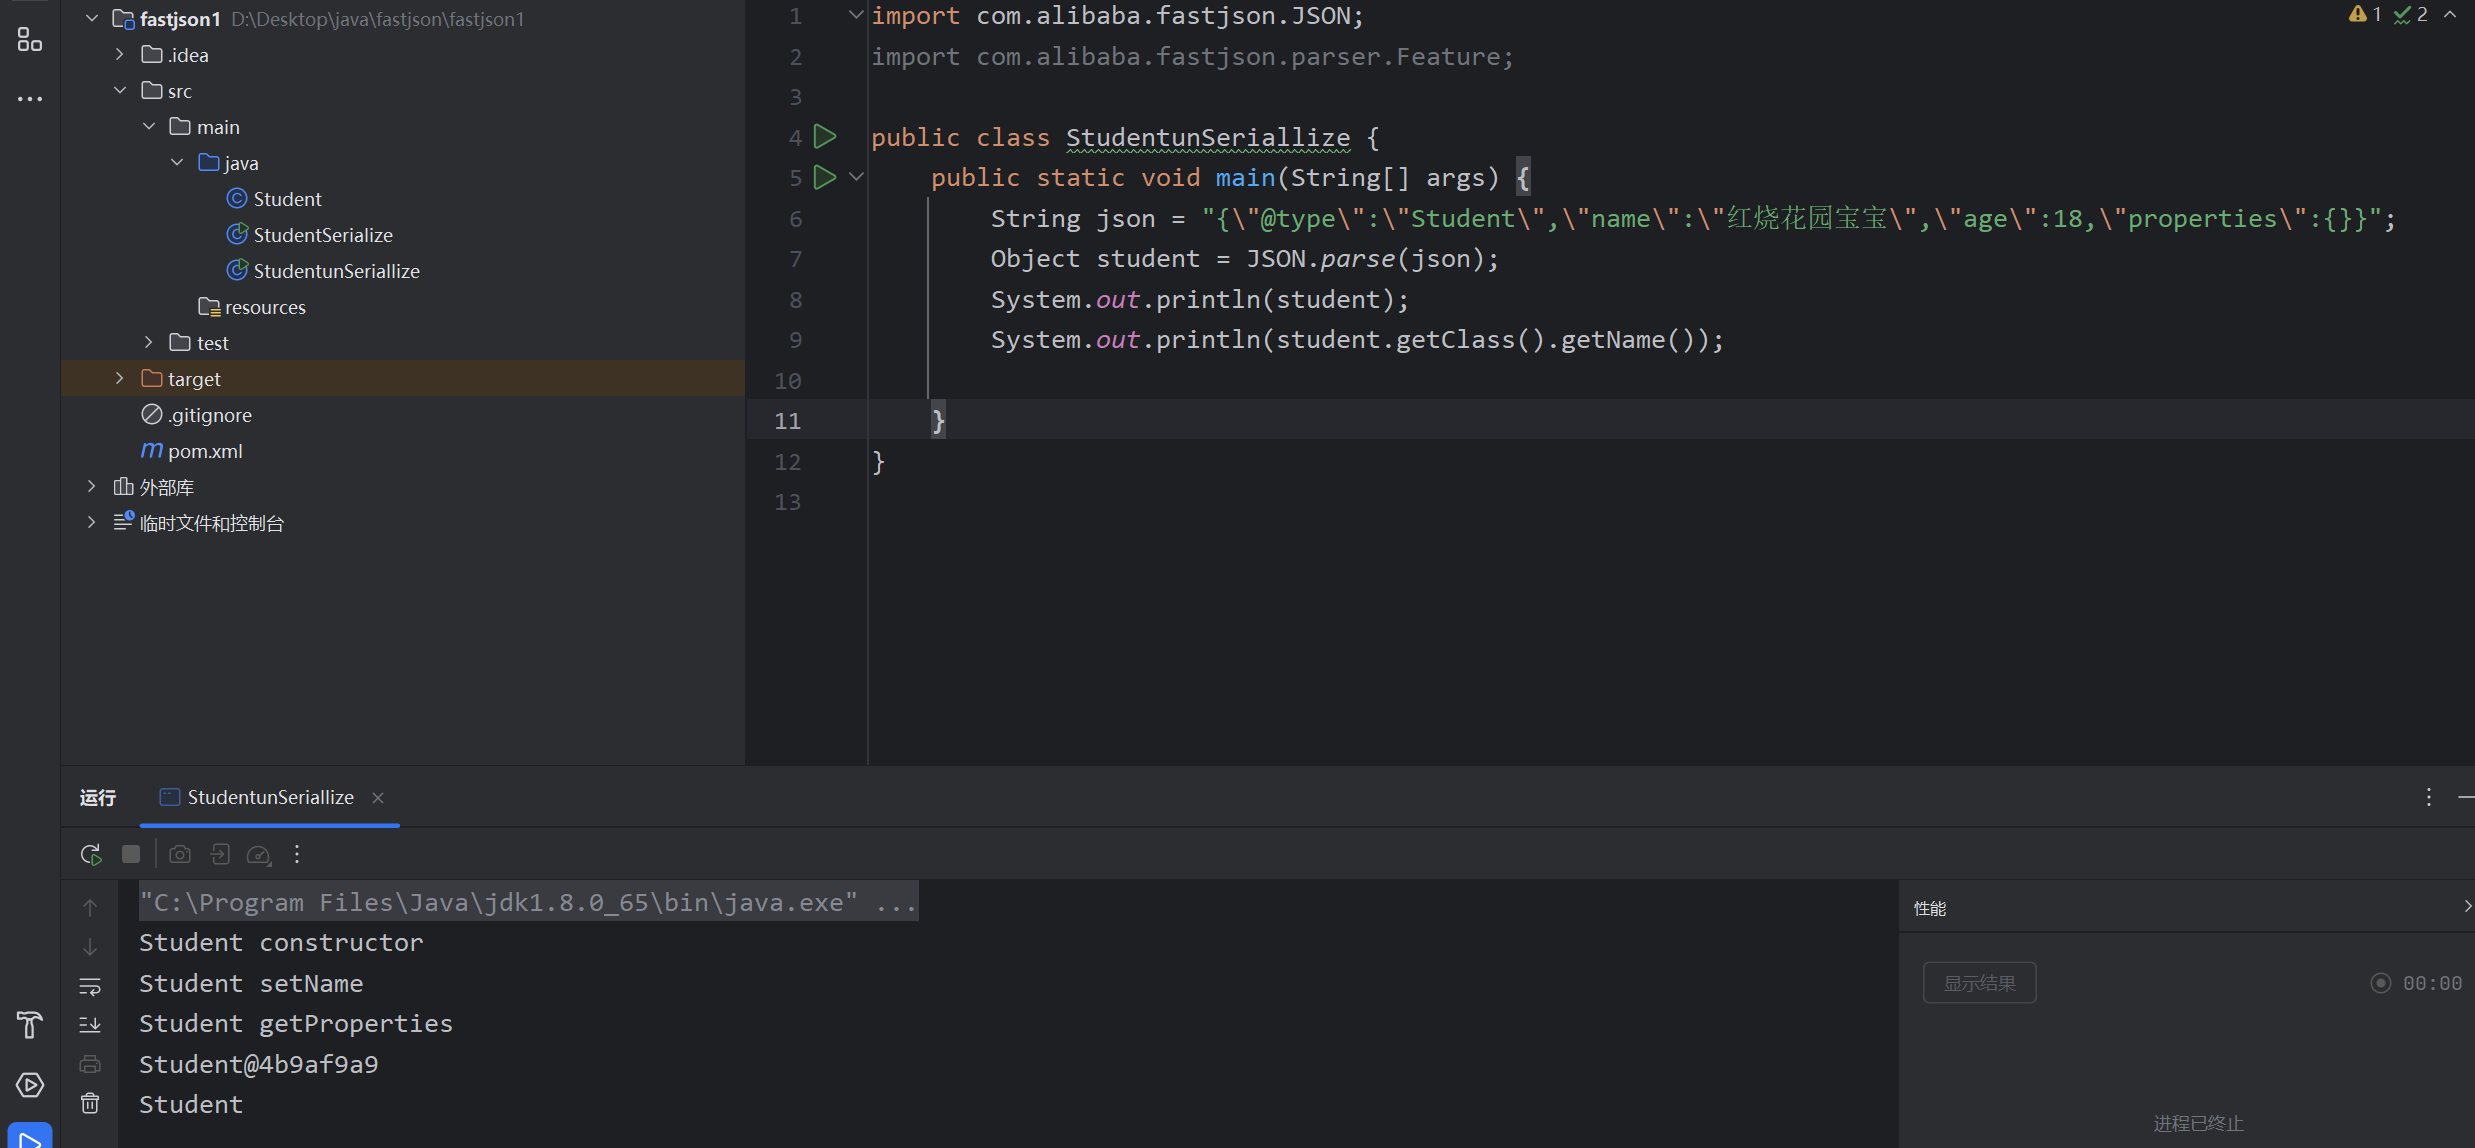Click the print console output icon

pos(90,1064)
